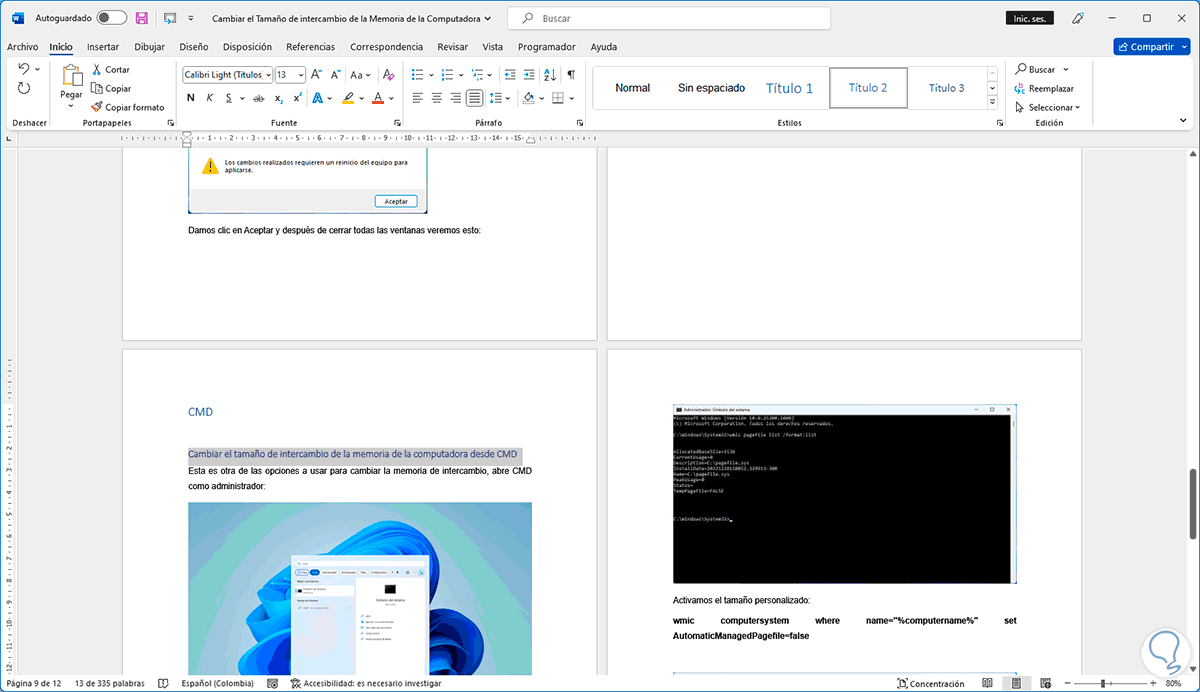The width and height of the screenshot is (1200, 692).
Task: Sort text with the A-Z sort icon
Action: [x=550, y=74]
